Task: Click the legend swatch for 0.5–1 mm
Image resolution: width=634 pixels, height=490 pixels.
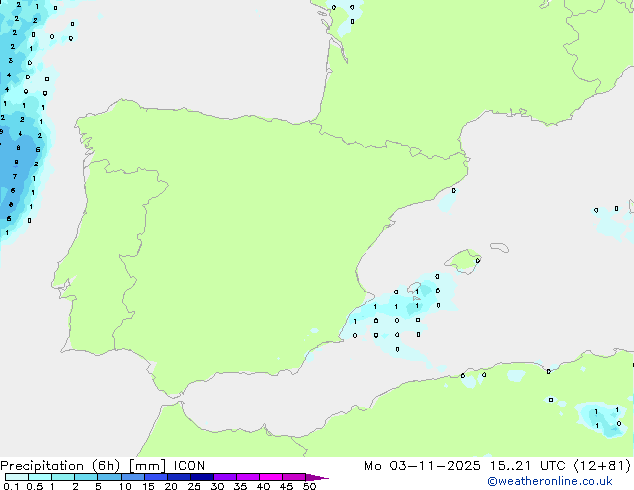Action: (40, 477)
